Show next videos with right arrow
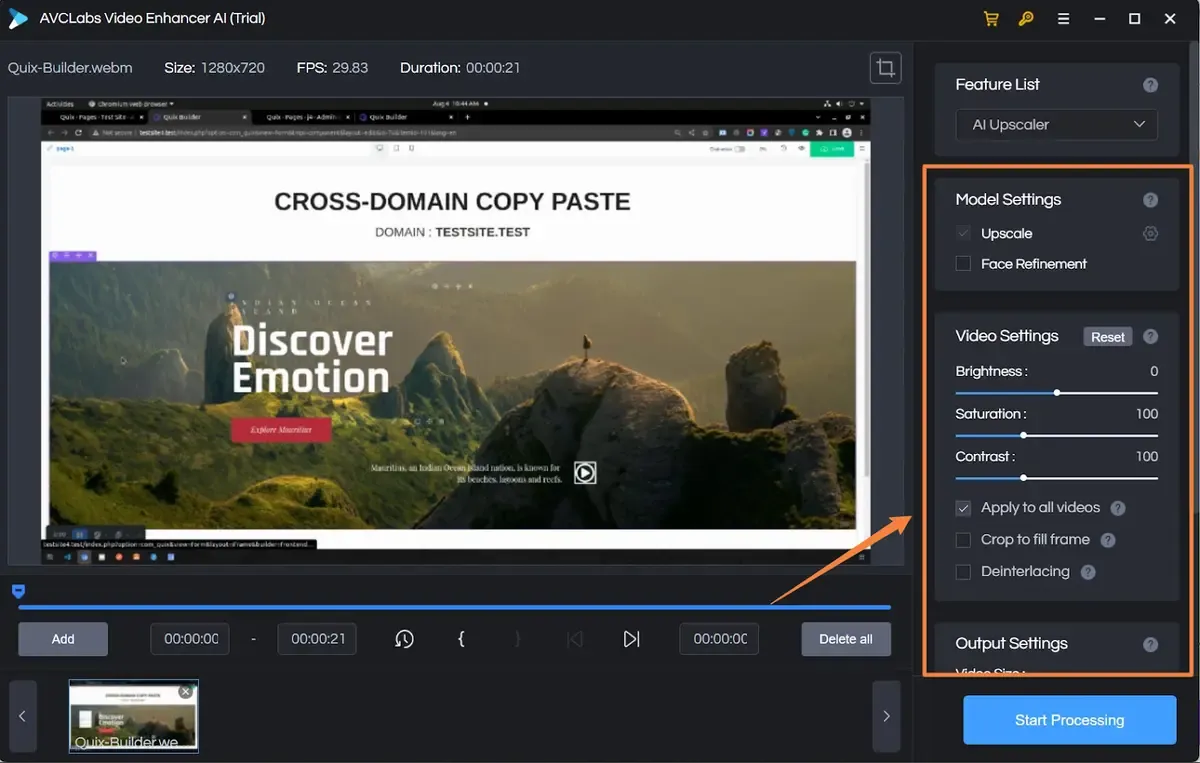 pos(886,716)
